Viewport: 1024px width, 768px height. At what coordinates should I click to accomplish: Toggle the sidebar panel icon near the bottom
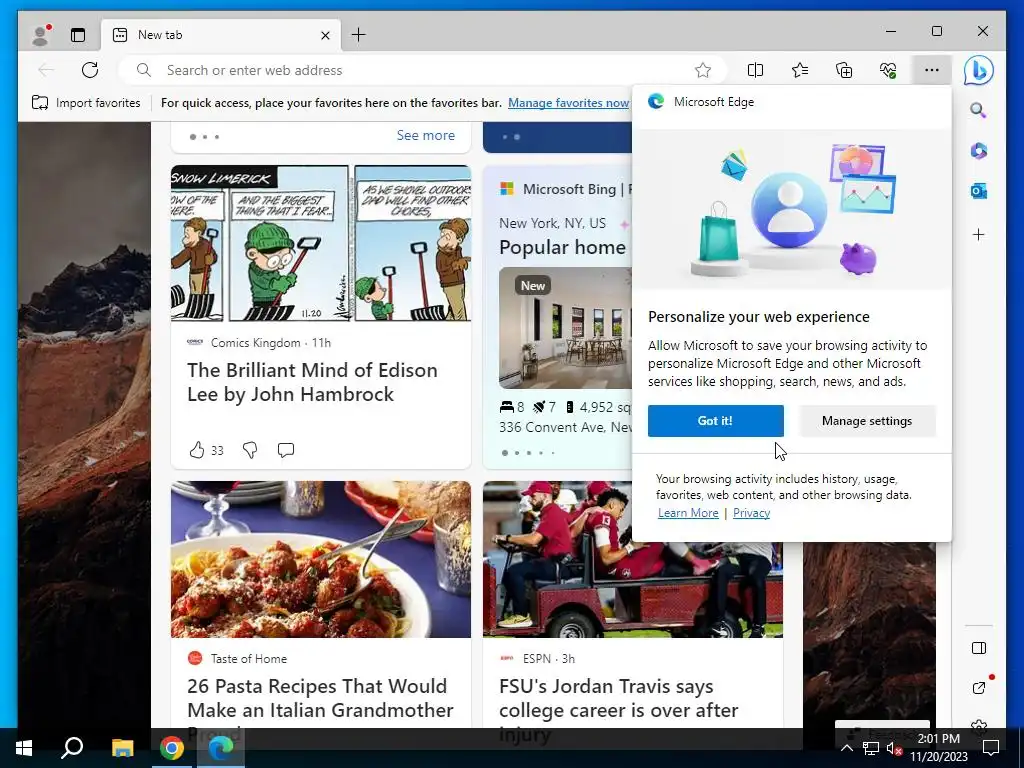point(978,648)
